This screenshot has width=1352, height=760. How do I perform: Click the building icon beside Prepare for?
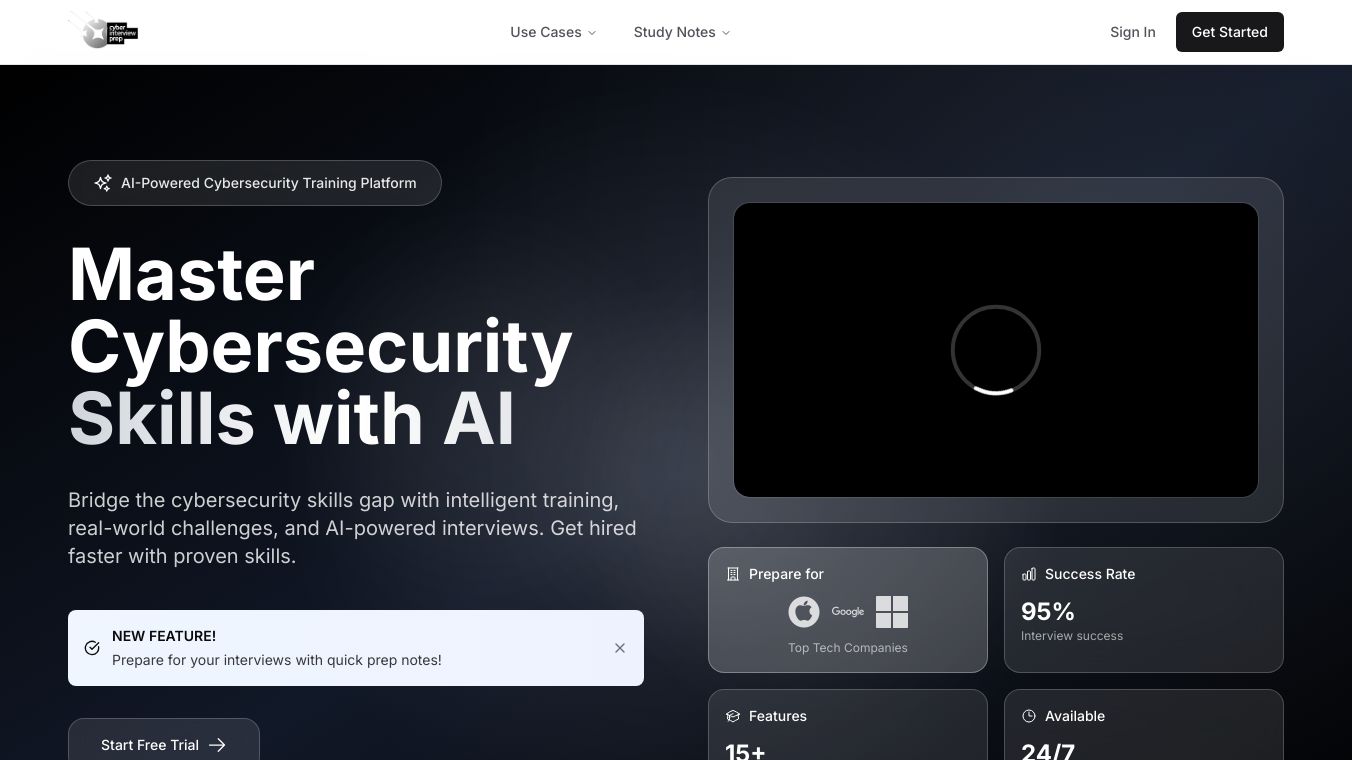coord(733,574)
